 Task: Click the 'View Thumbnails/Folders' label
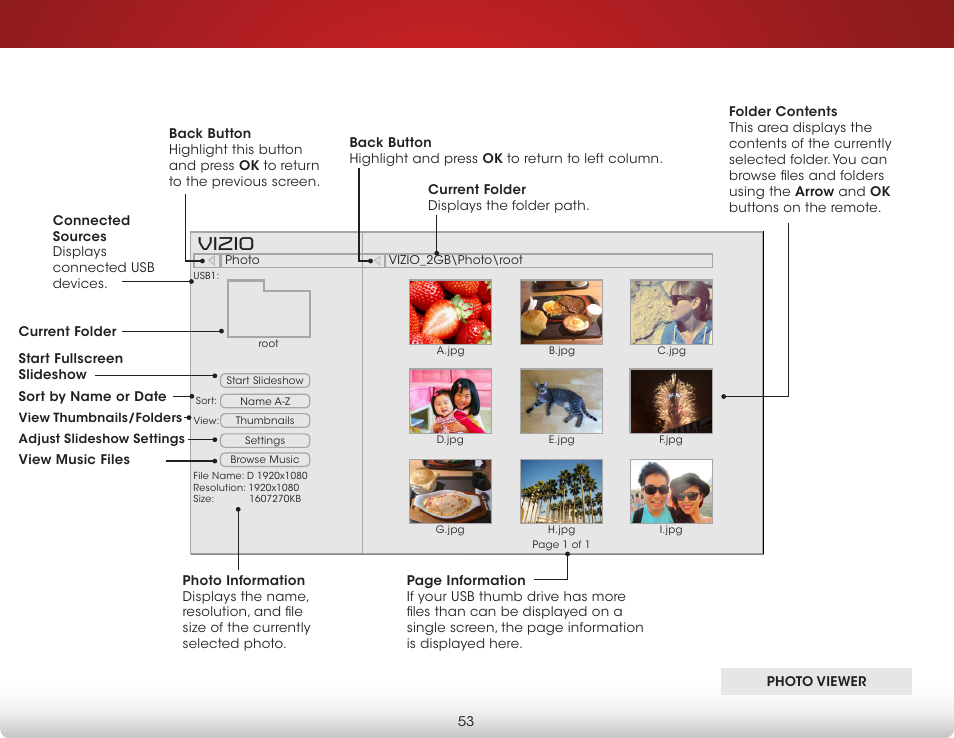coord(100,418)
